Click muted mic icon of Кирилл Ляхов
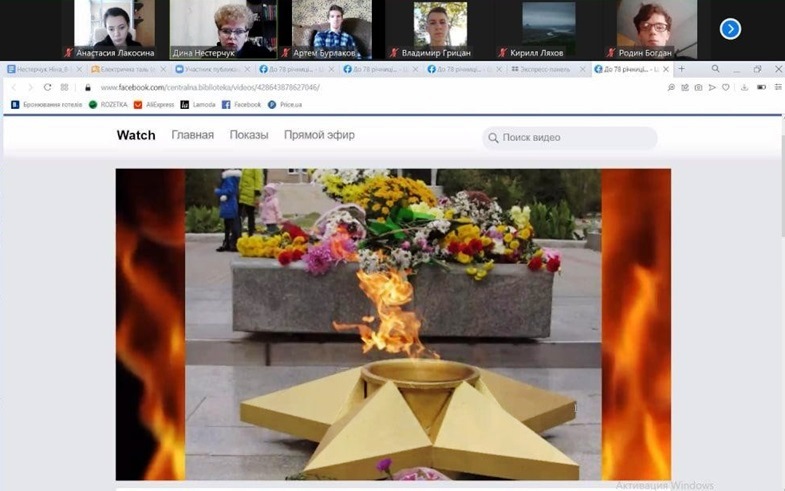 [503, 53]
